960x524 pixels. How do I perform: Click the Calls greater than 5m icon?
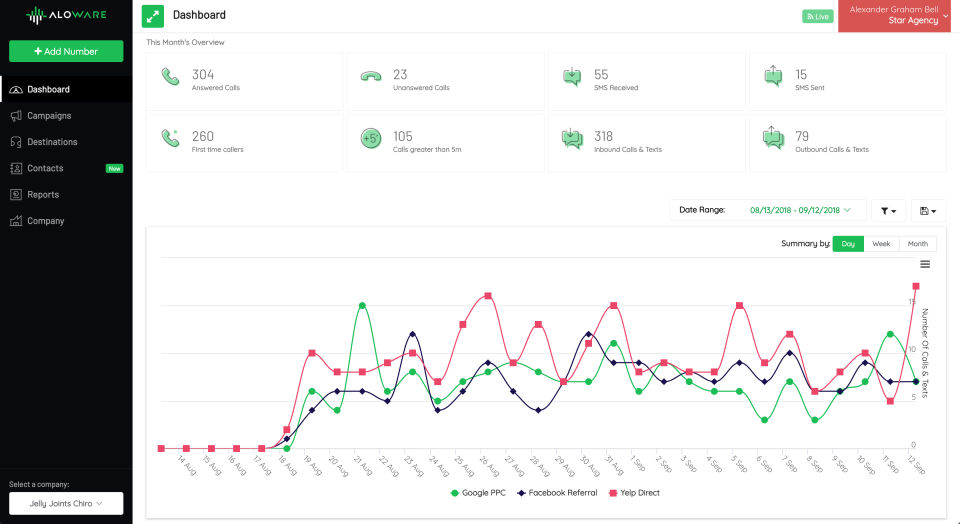371,141
